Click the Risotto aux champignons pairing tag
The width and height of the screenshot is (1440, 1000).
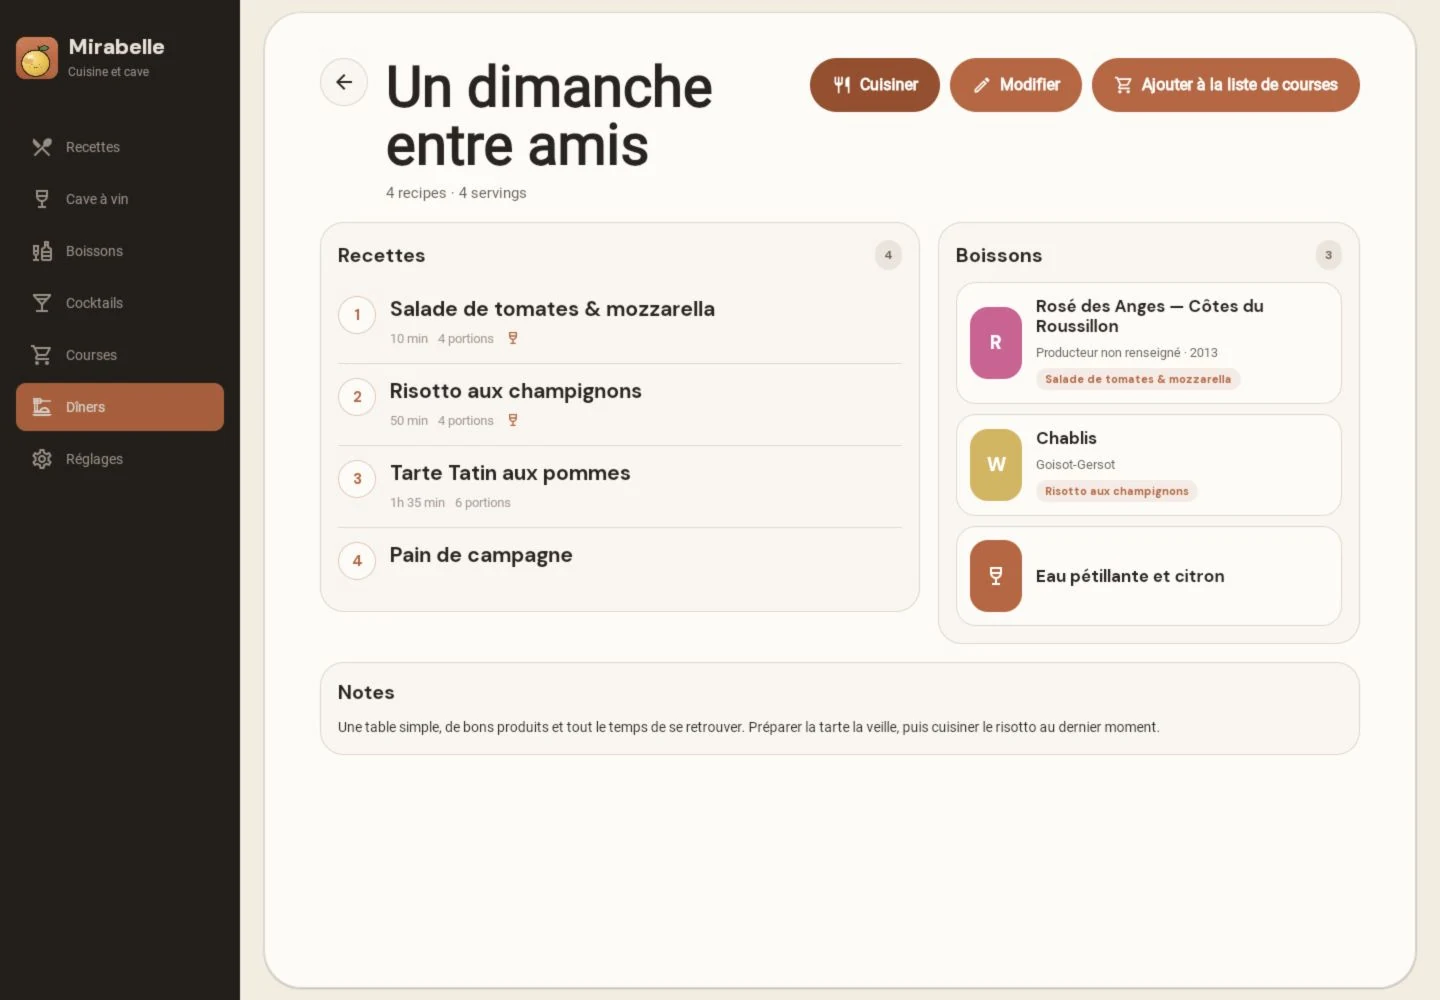[x=1117, y=492]
